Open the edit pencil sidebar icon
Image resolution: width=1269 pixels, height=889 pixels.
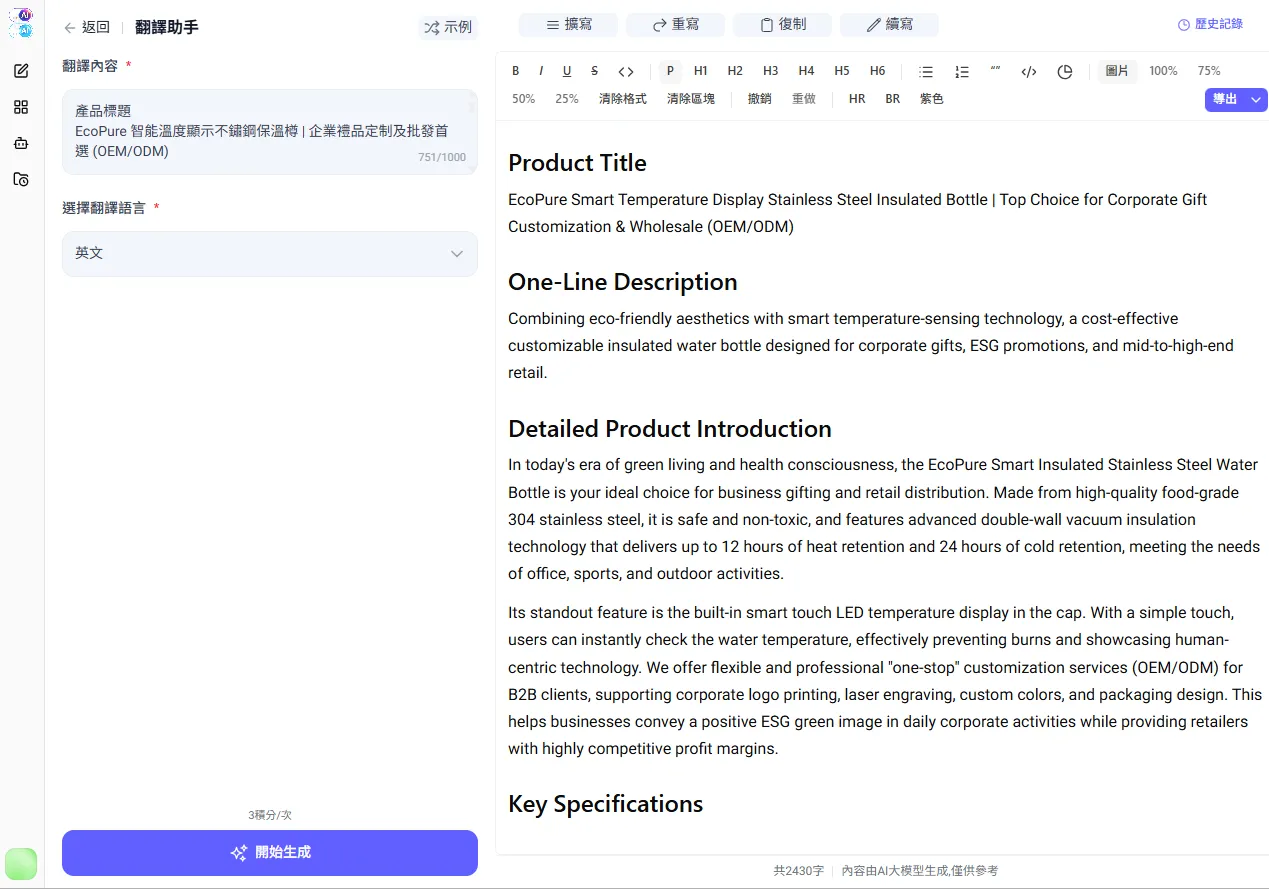point(21,71)
